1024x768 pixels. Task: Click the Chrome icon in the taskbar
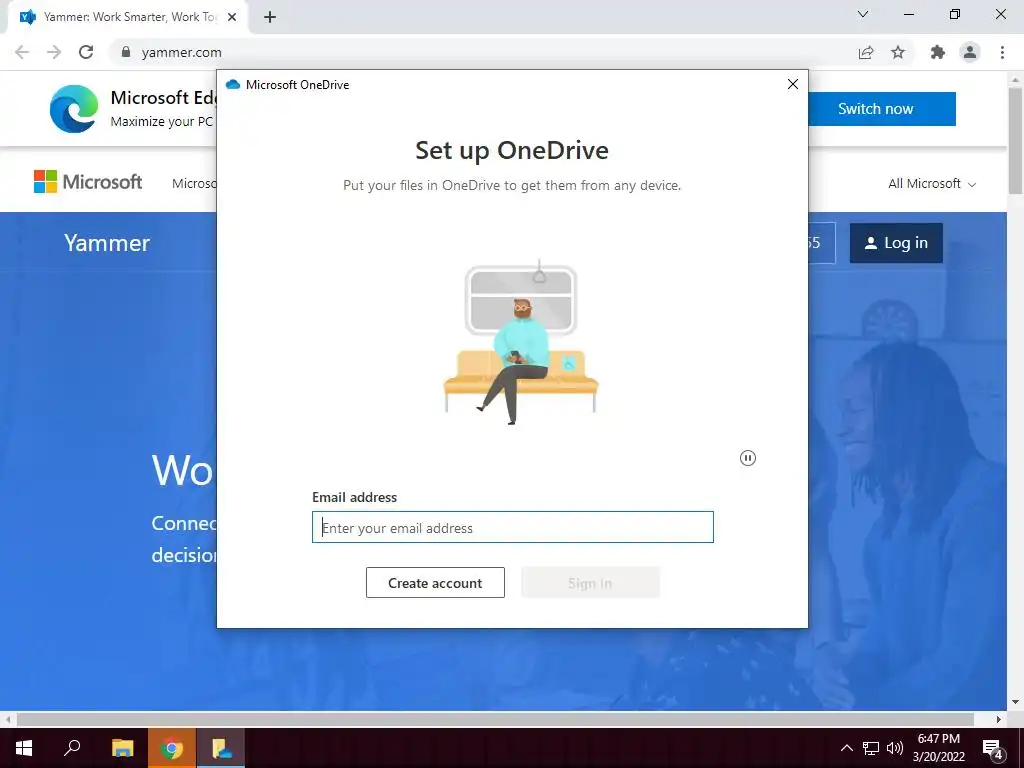click(x=172, y=748)
